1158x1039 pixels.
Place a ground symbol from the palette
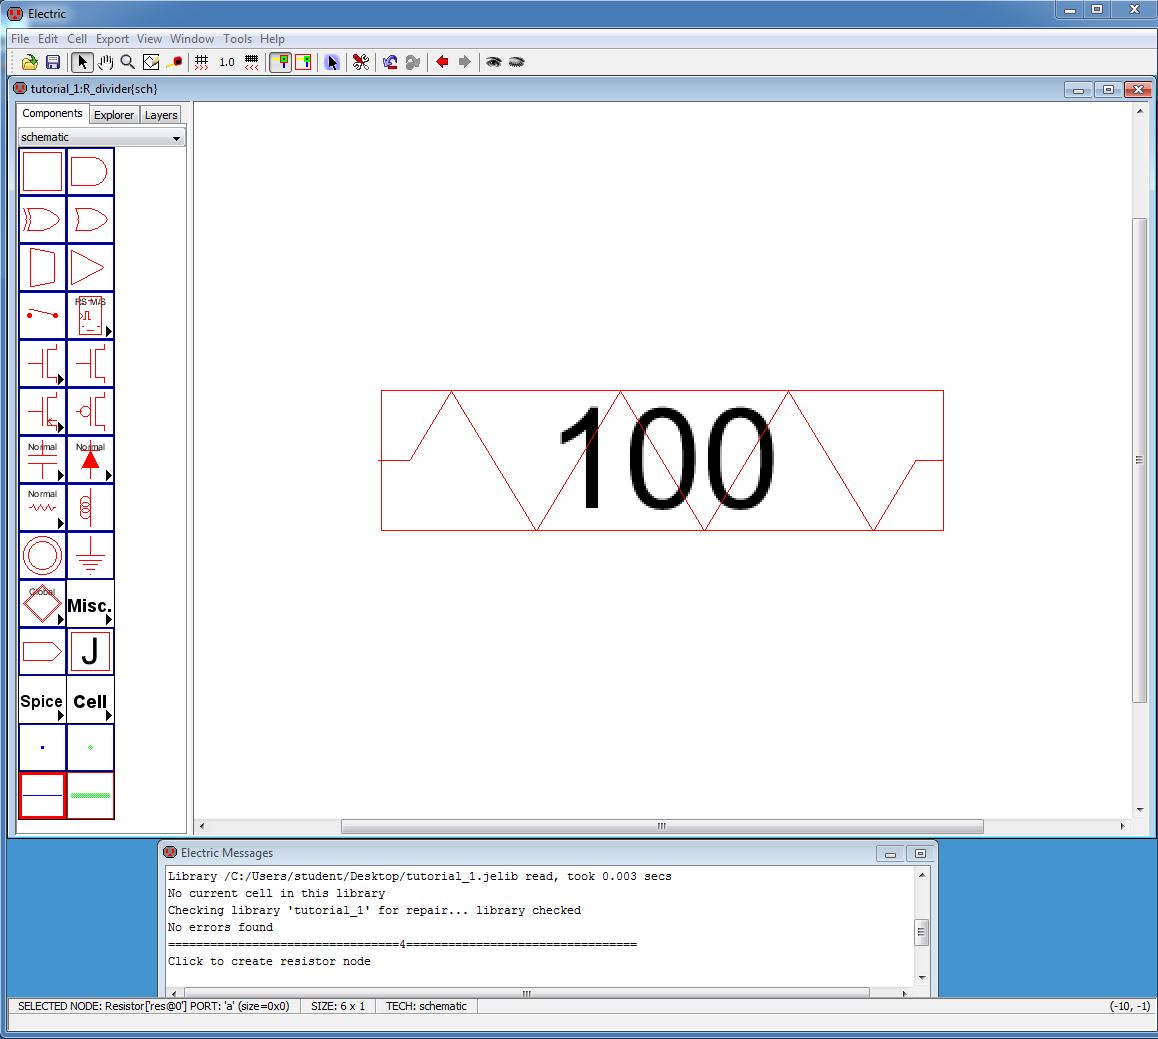pos(90,555)
